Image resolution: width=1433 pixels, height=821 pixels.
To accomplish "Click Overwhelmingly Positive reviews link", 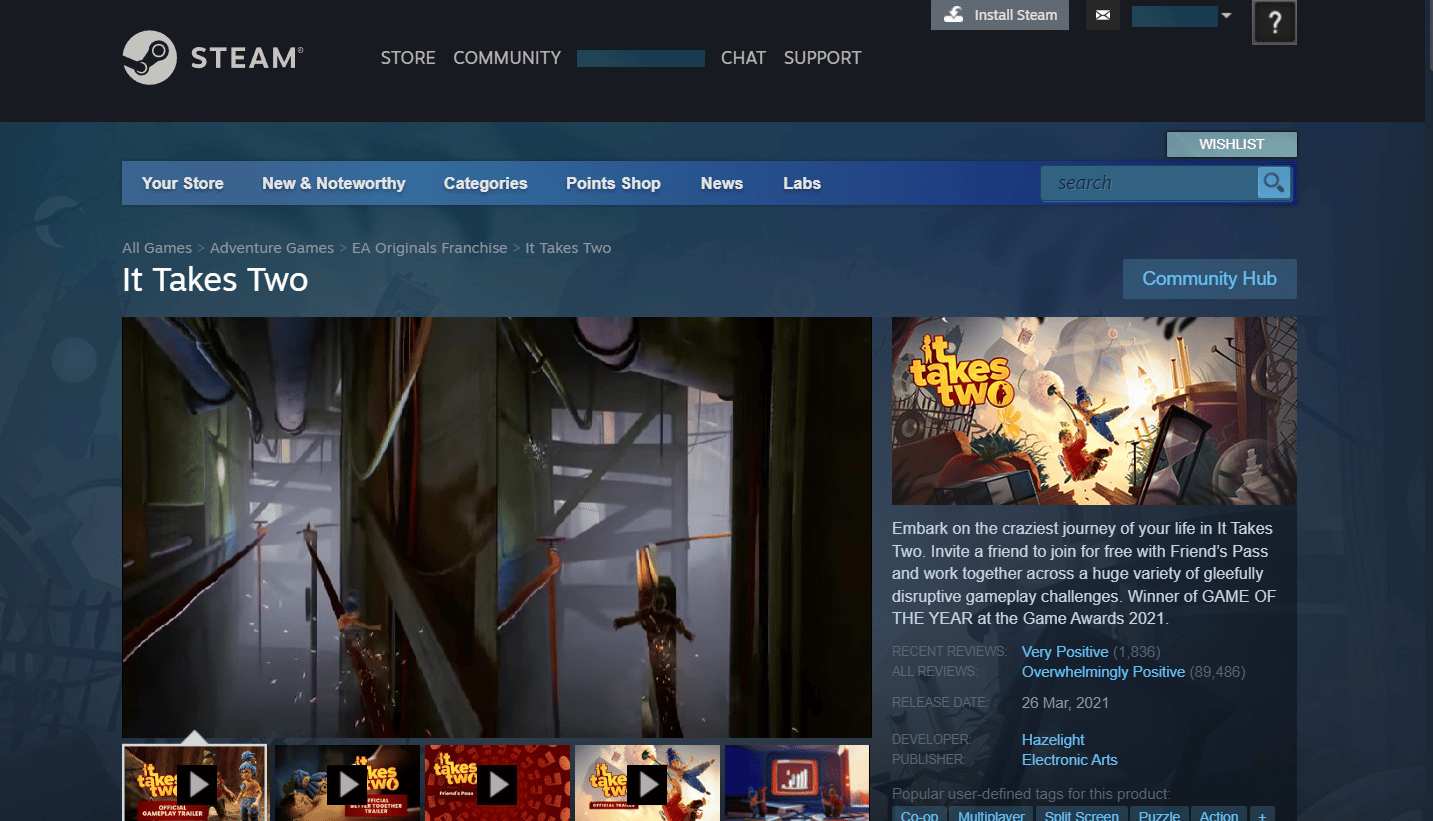I will pyautogui.click(x=1102, y=671).
